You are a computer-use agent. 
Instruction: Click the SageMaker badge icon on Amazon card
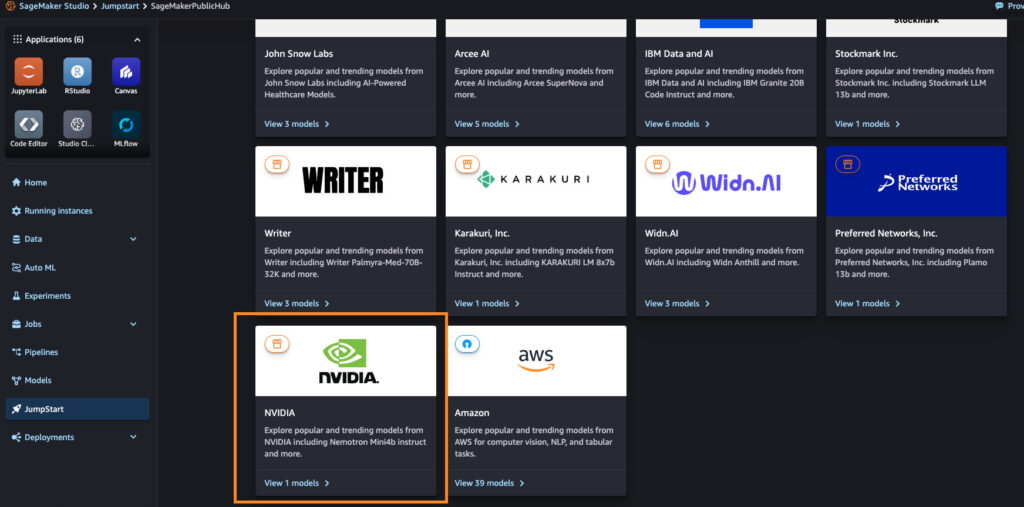[467, 343]
